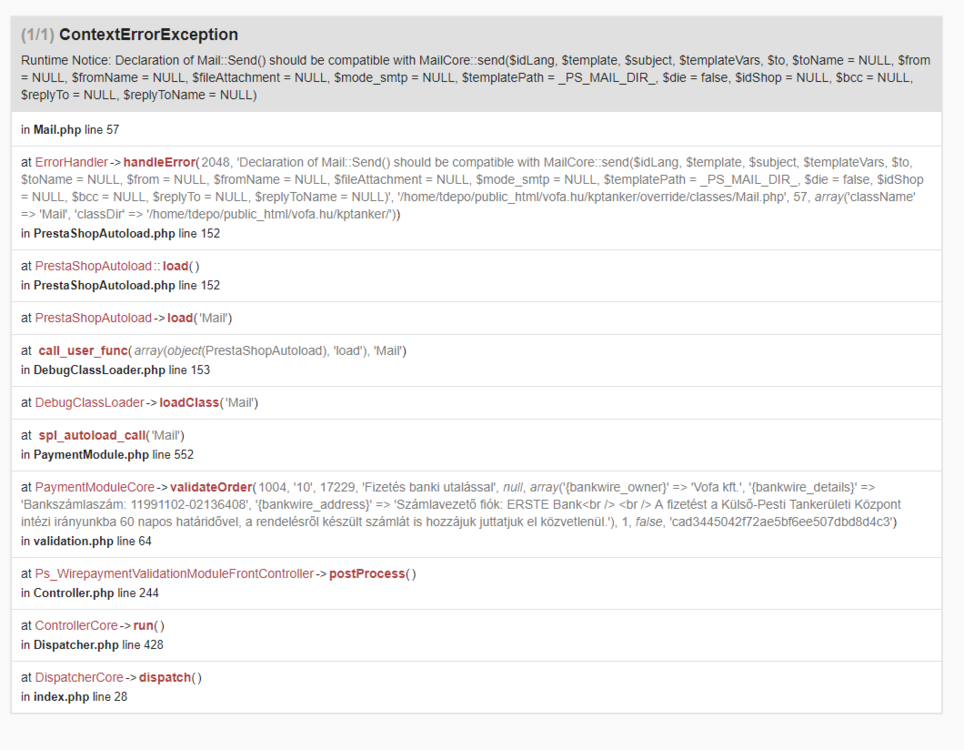Select the run method link
964x750 pixels.
pos(143,624)
